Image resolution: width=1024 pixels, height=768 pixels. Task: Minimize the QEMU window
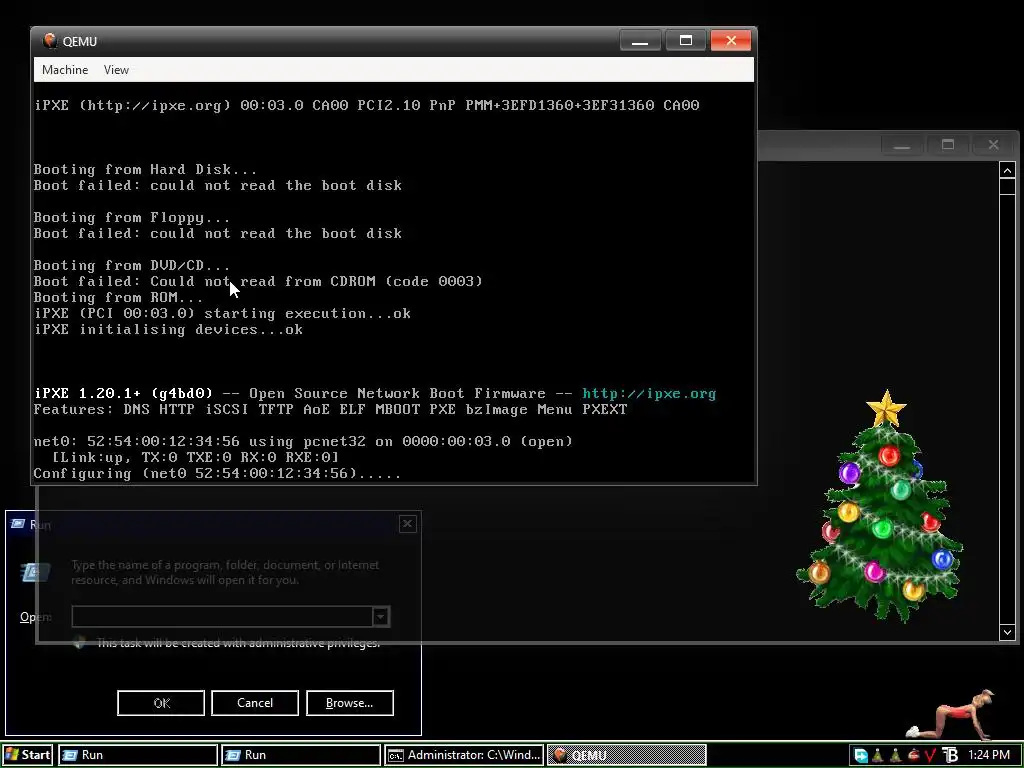(x=640, y=40)
